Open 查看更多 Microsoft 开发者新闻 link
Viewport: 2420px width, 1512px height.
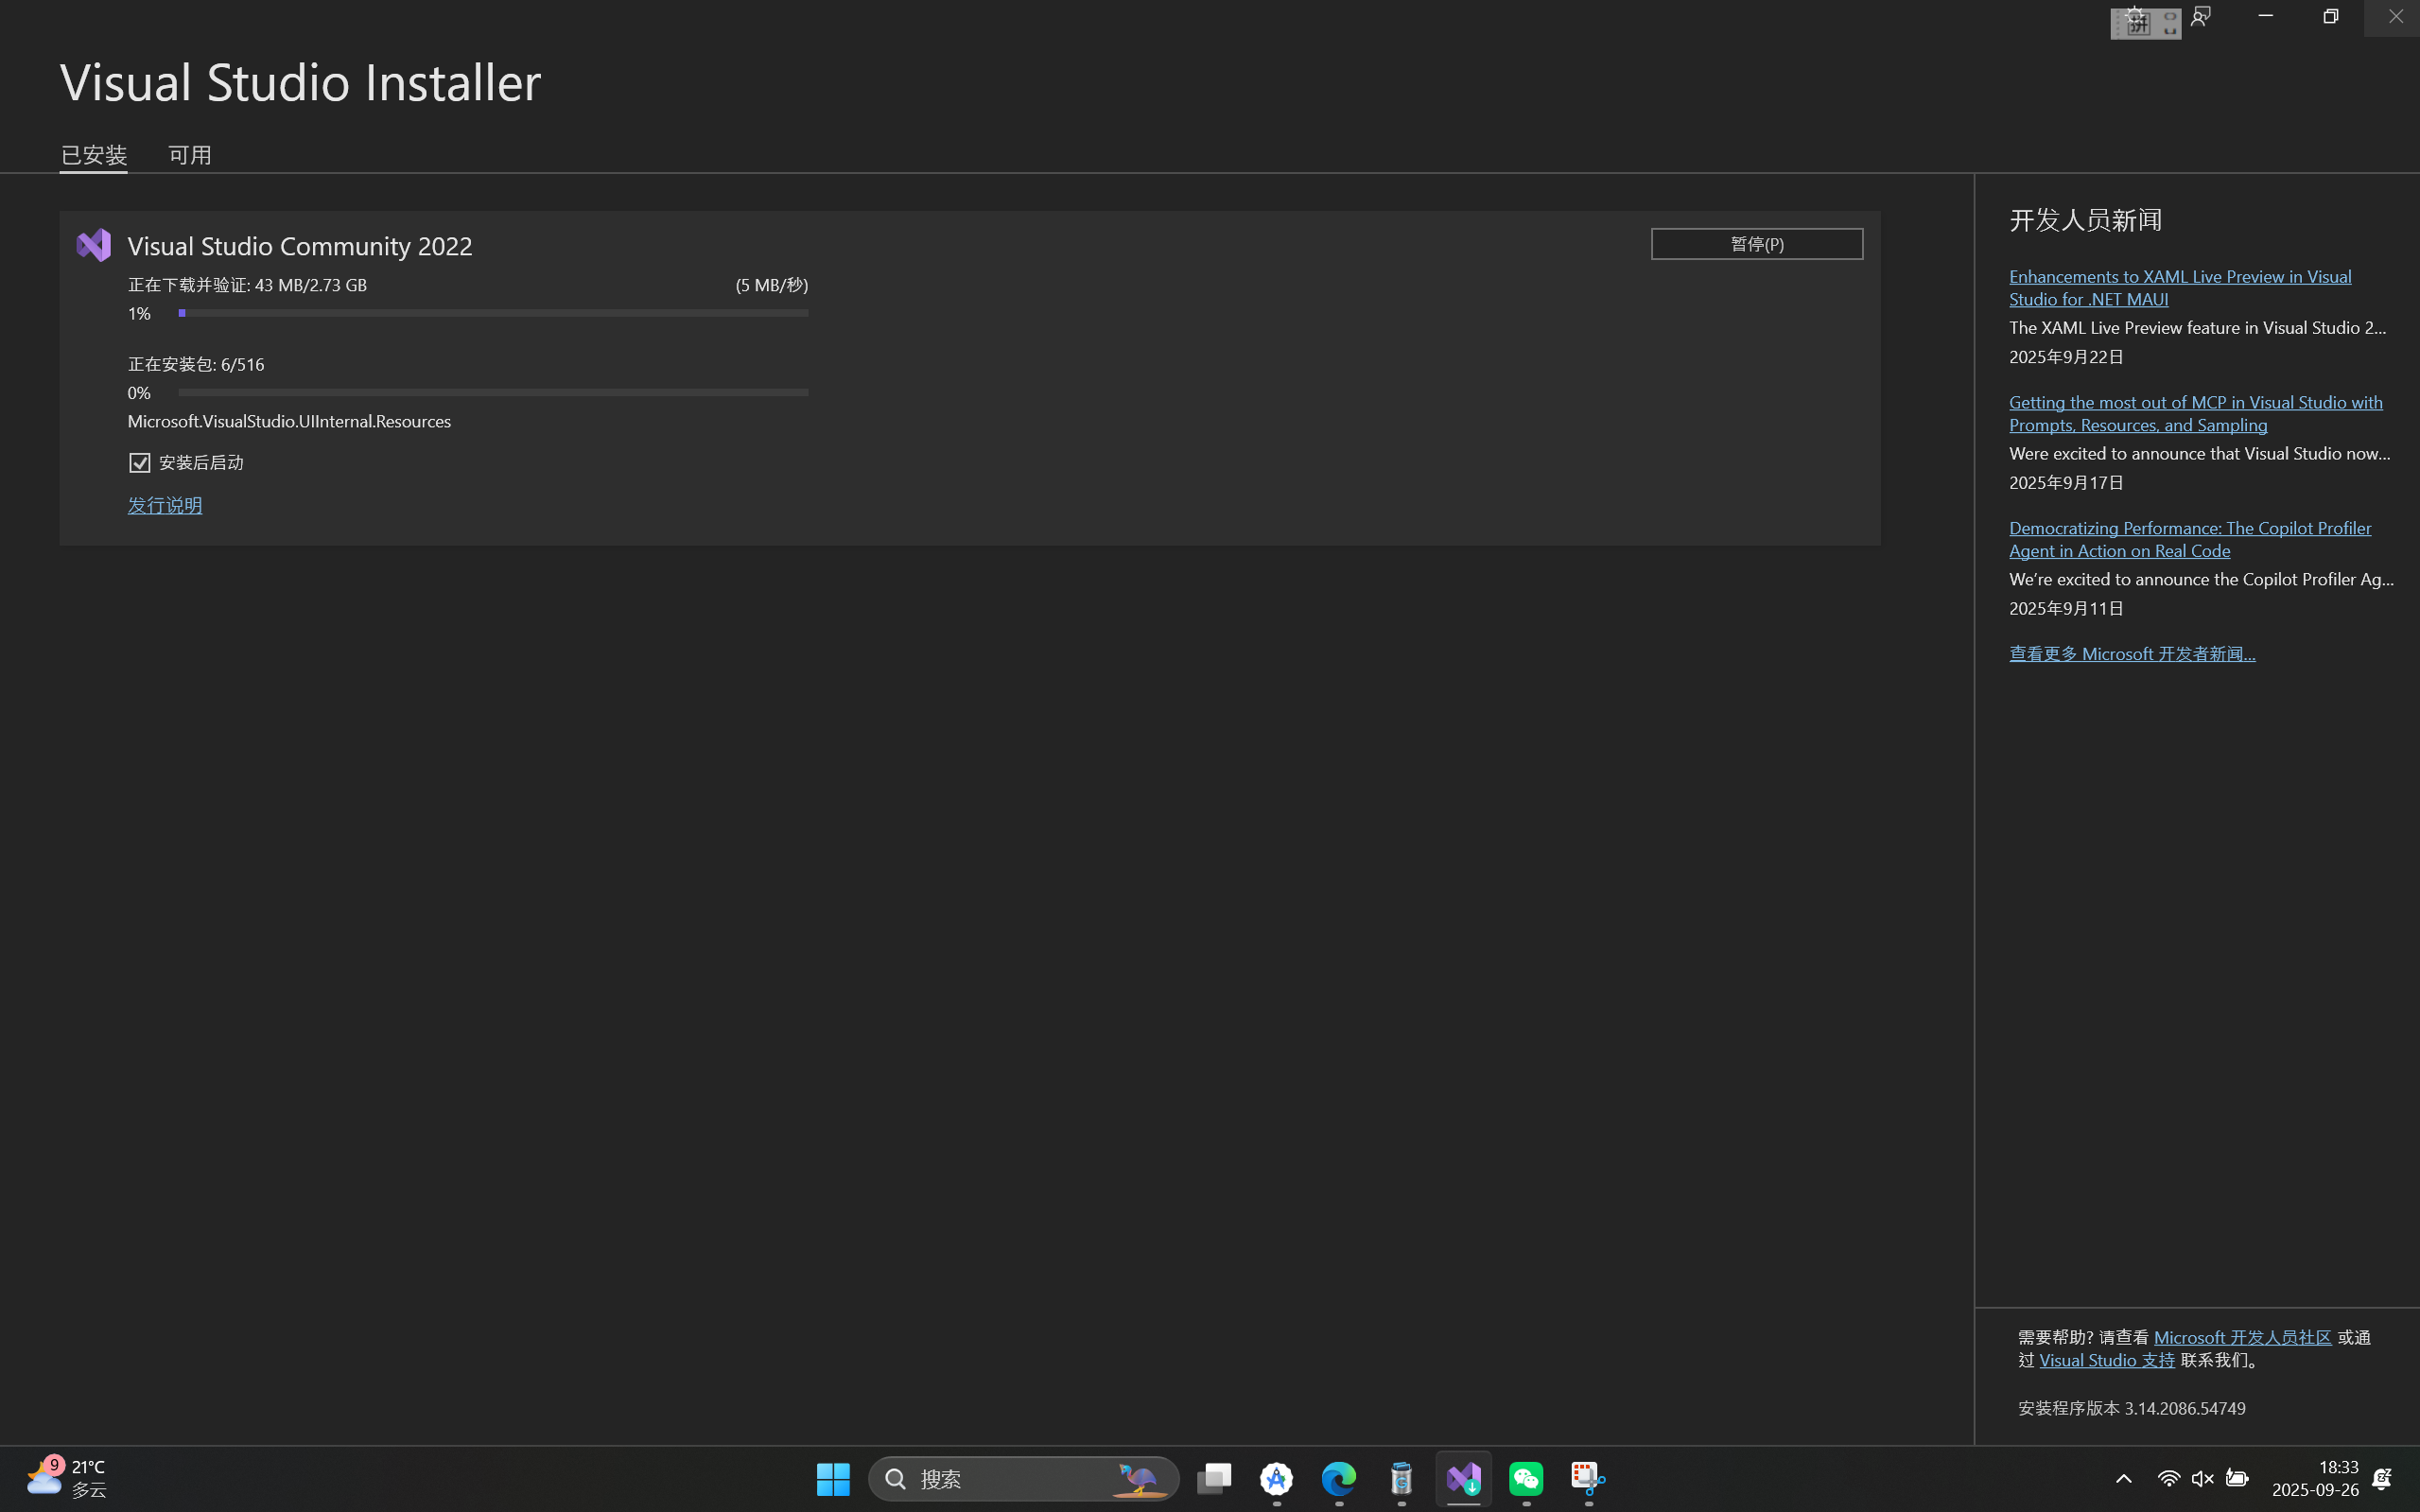tap(2132, 653)
